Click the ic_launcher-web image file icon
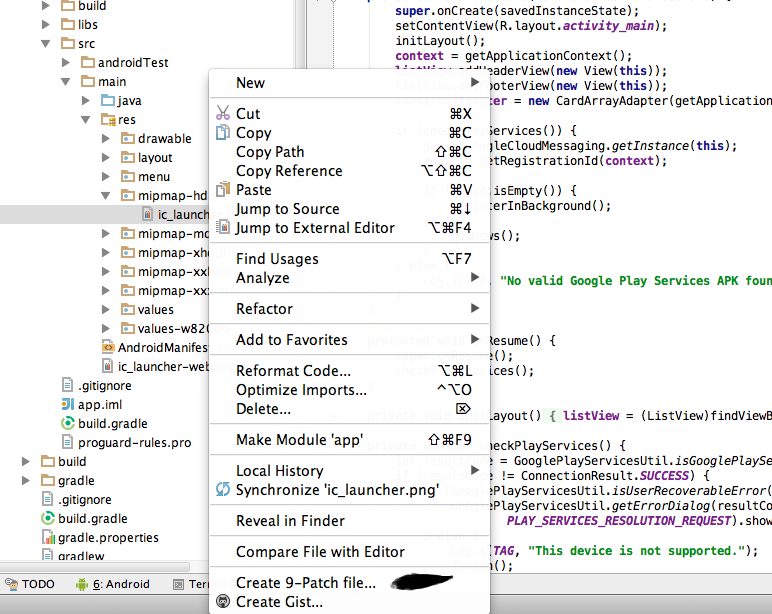 click(107, 366)
